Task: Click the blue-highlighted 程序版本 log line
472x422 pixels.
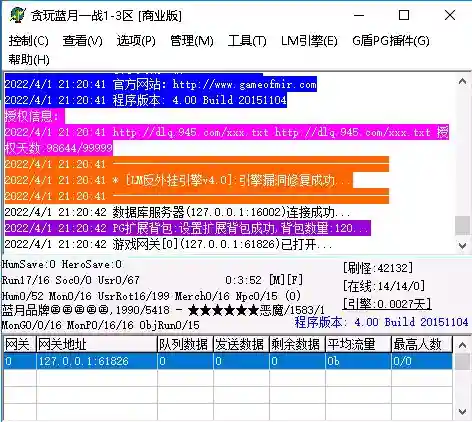Action: pos(146,100)
